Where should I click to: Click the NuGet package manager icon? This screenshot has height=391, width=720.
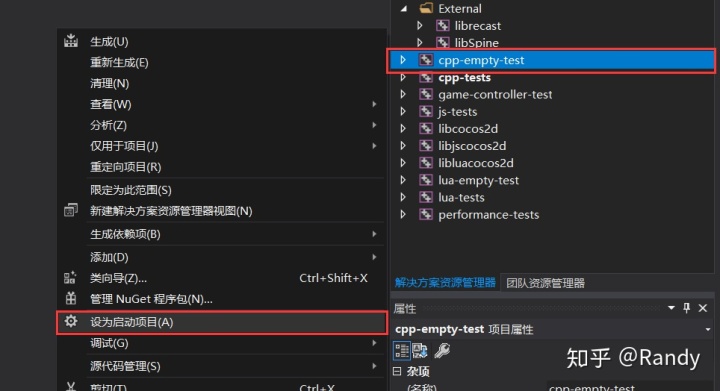pyautogui.click(x=71, y=298)
